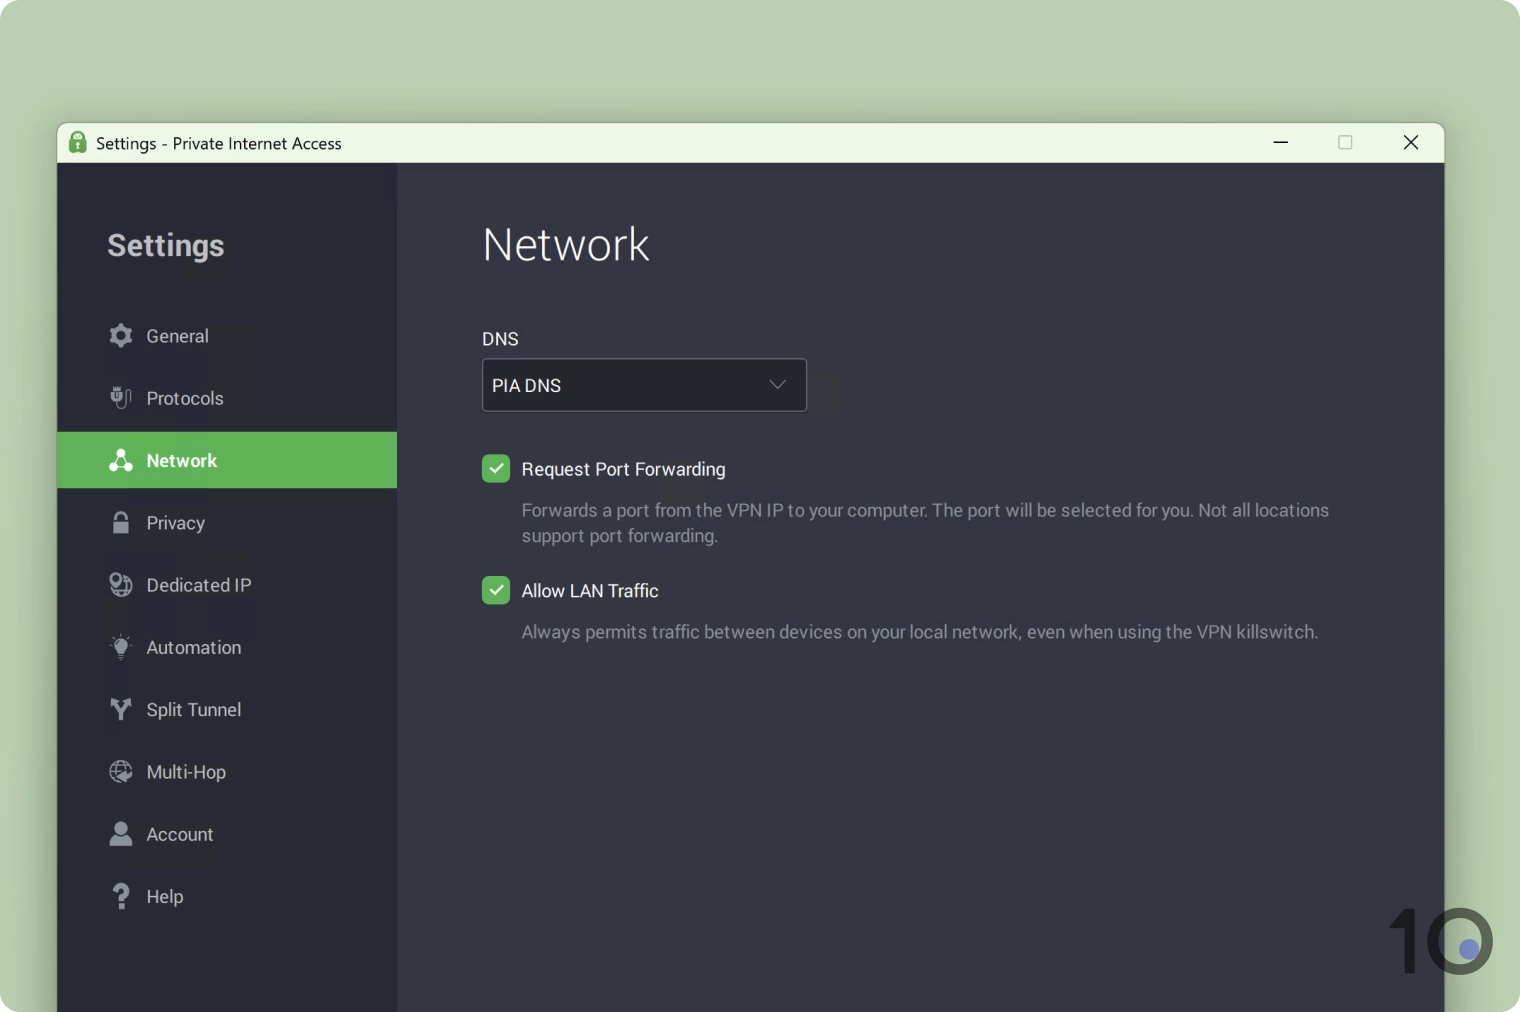Click the Help question mark icon
The height and width of the screenshot is (1012, 1520).
[120, 896]
